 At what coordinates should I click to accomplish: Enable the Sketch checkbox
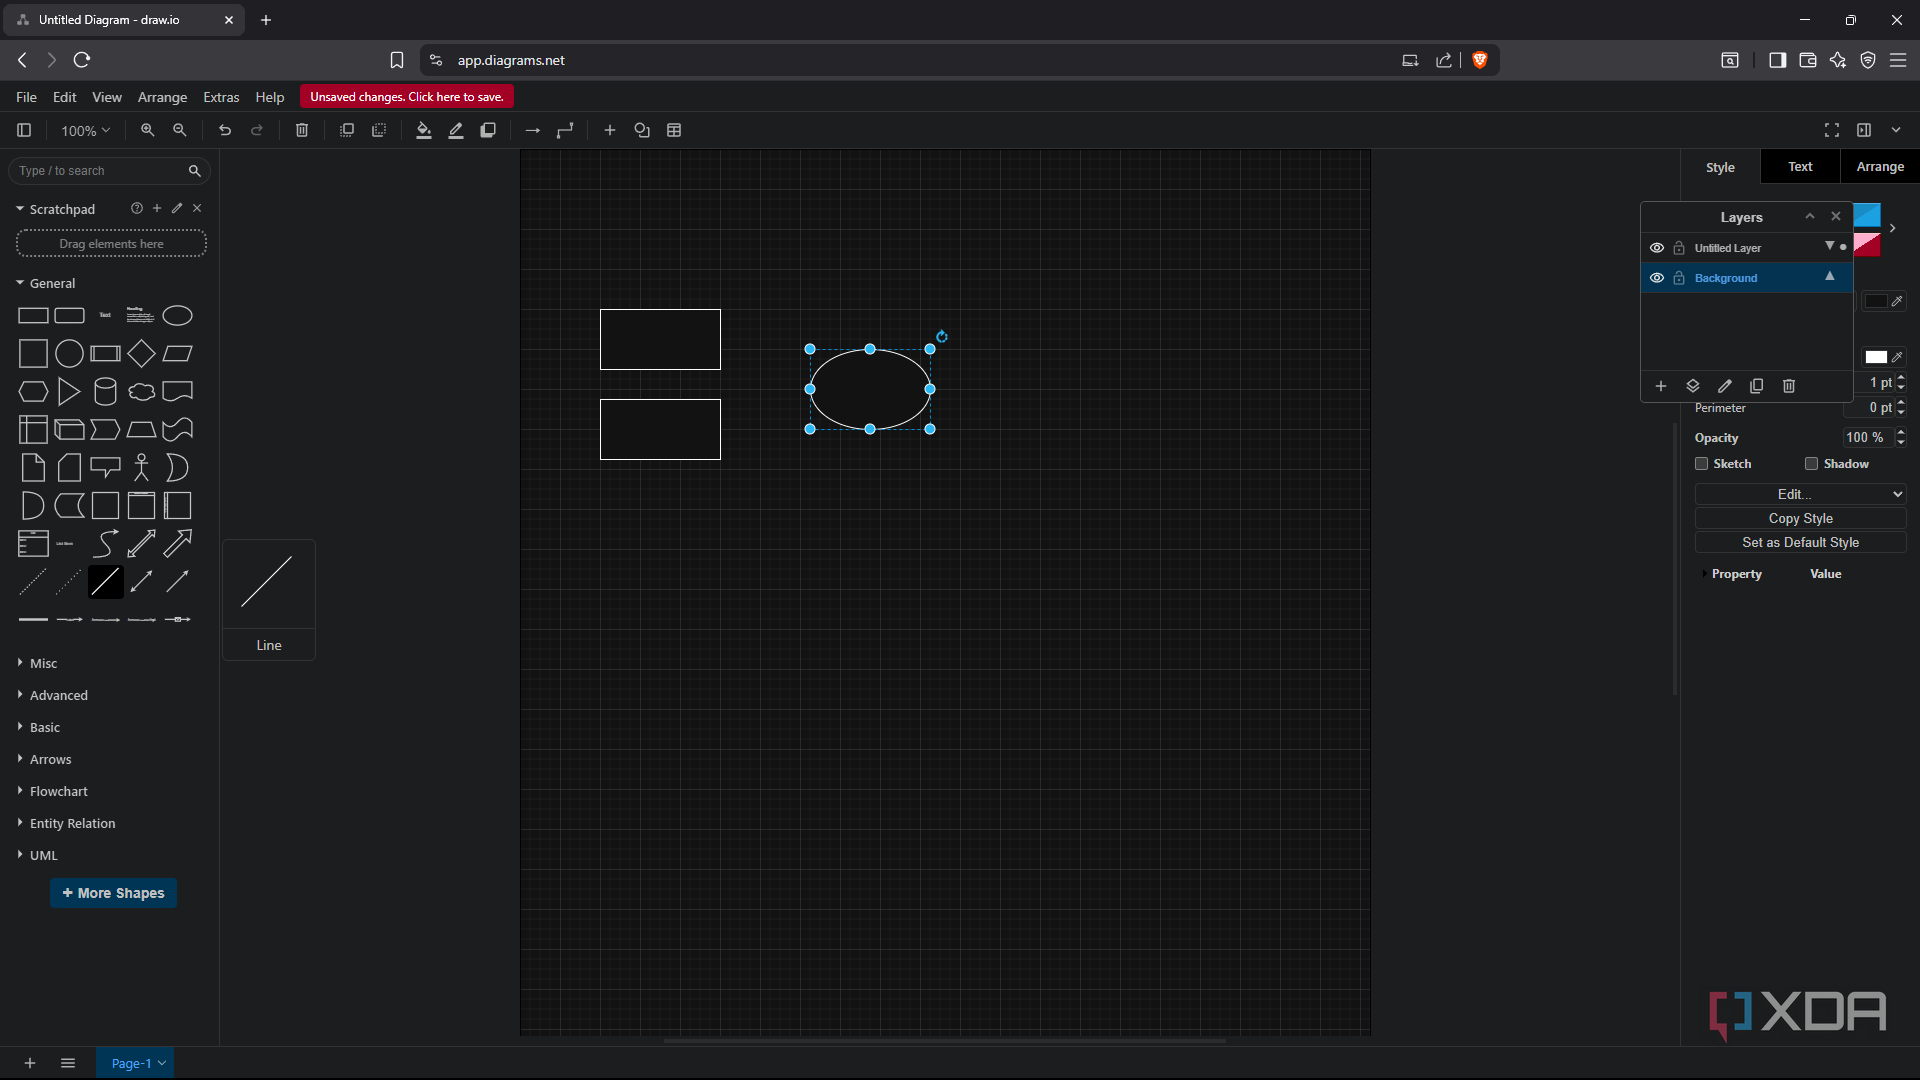[x=1702, y=464]
